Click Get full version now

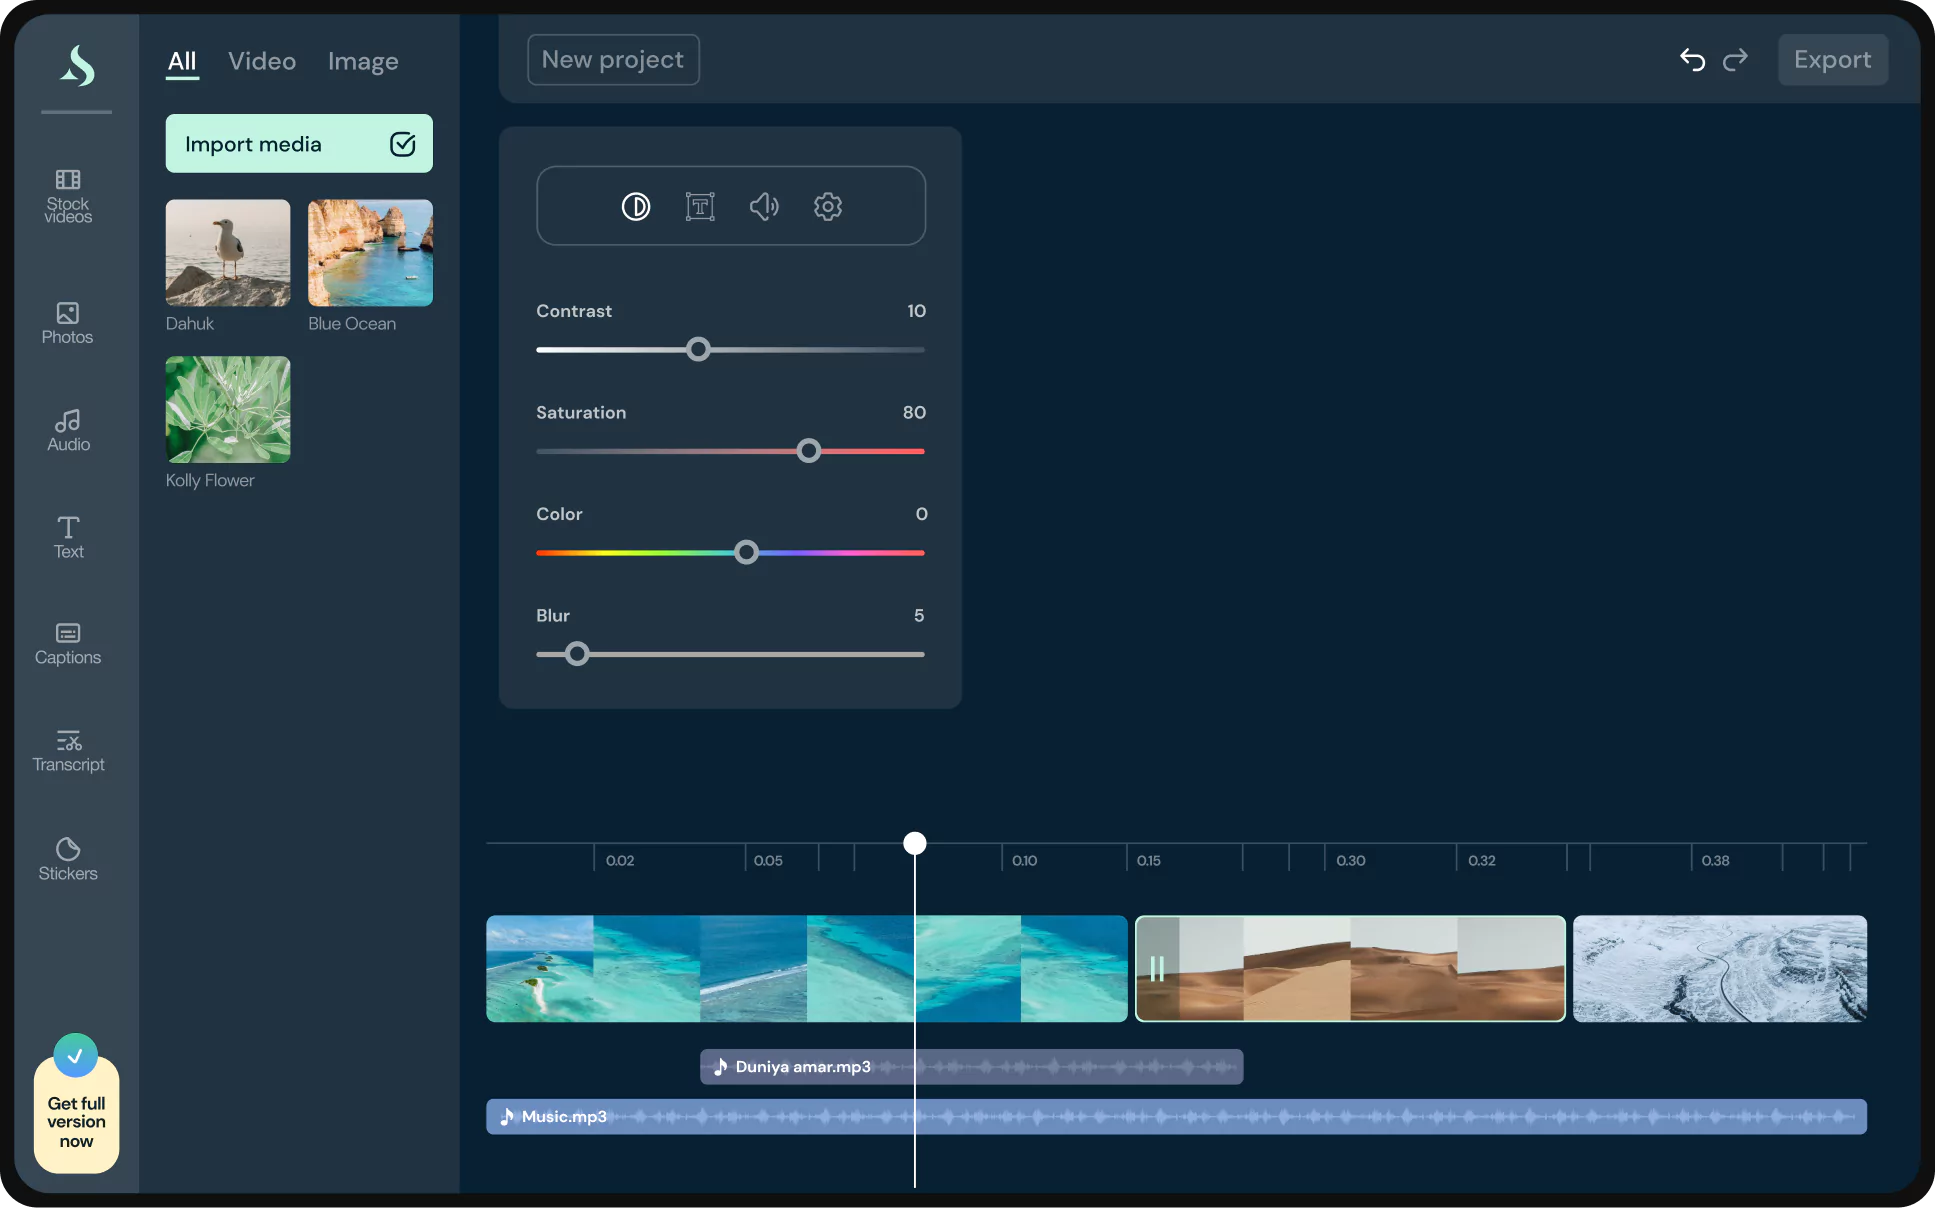[x=76, y=1121]
